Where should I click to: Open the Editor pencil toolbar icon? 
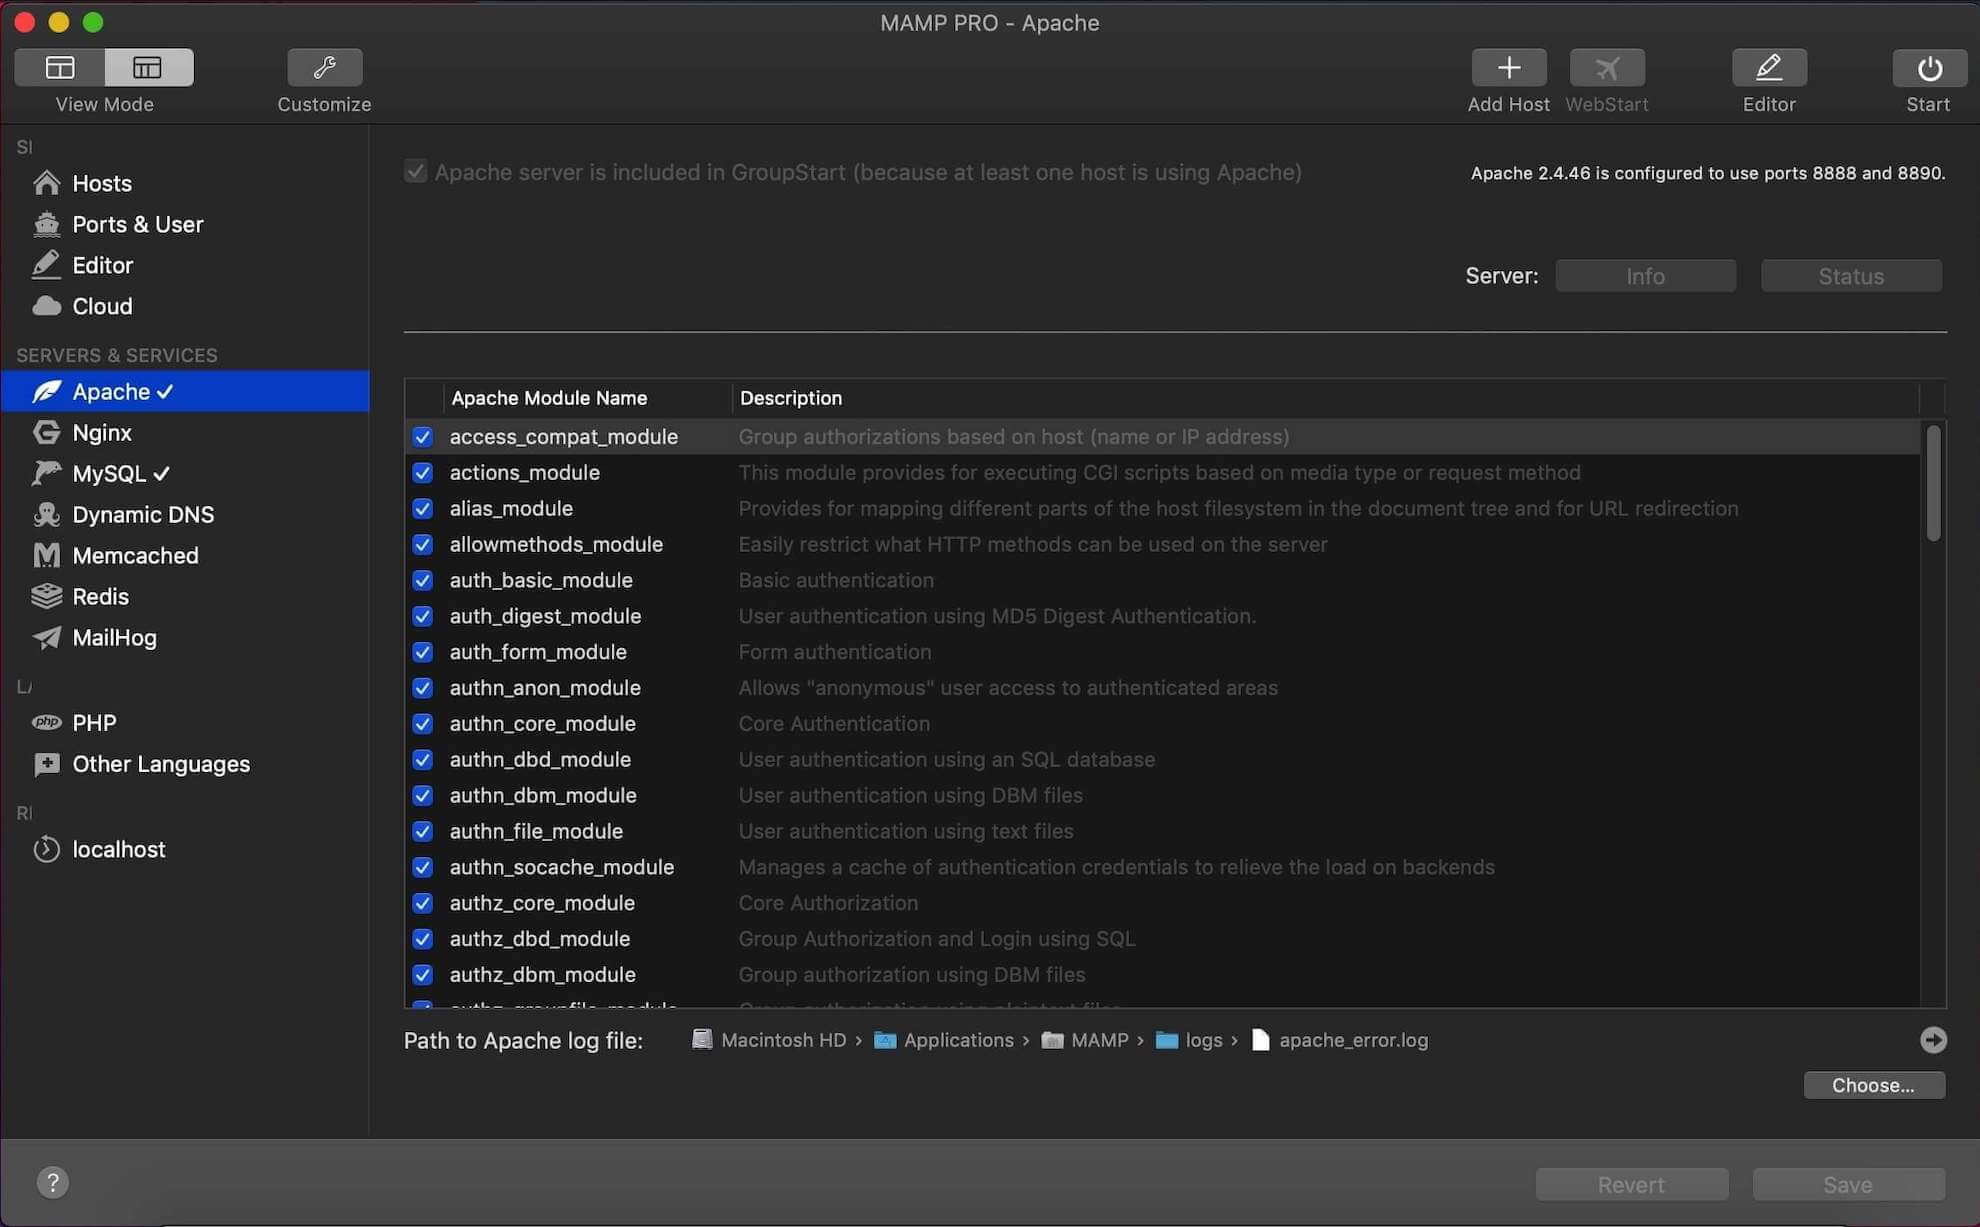pyautogui.click(x=1768, y=68)
